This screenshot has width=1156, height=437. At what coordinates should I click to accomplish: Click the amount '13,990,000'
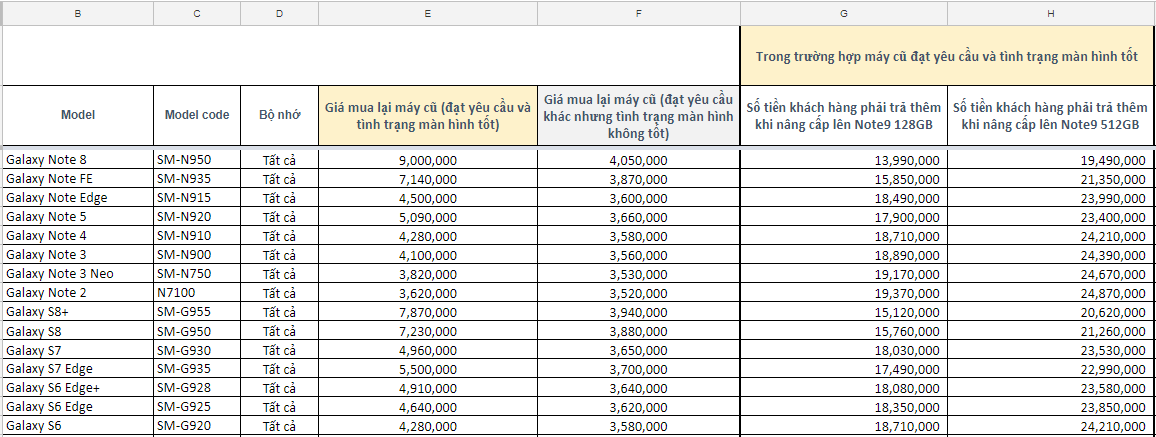pyautogui.click(x=843, y=159)
